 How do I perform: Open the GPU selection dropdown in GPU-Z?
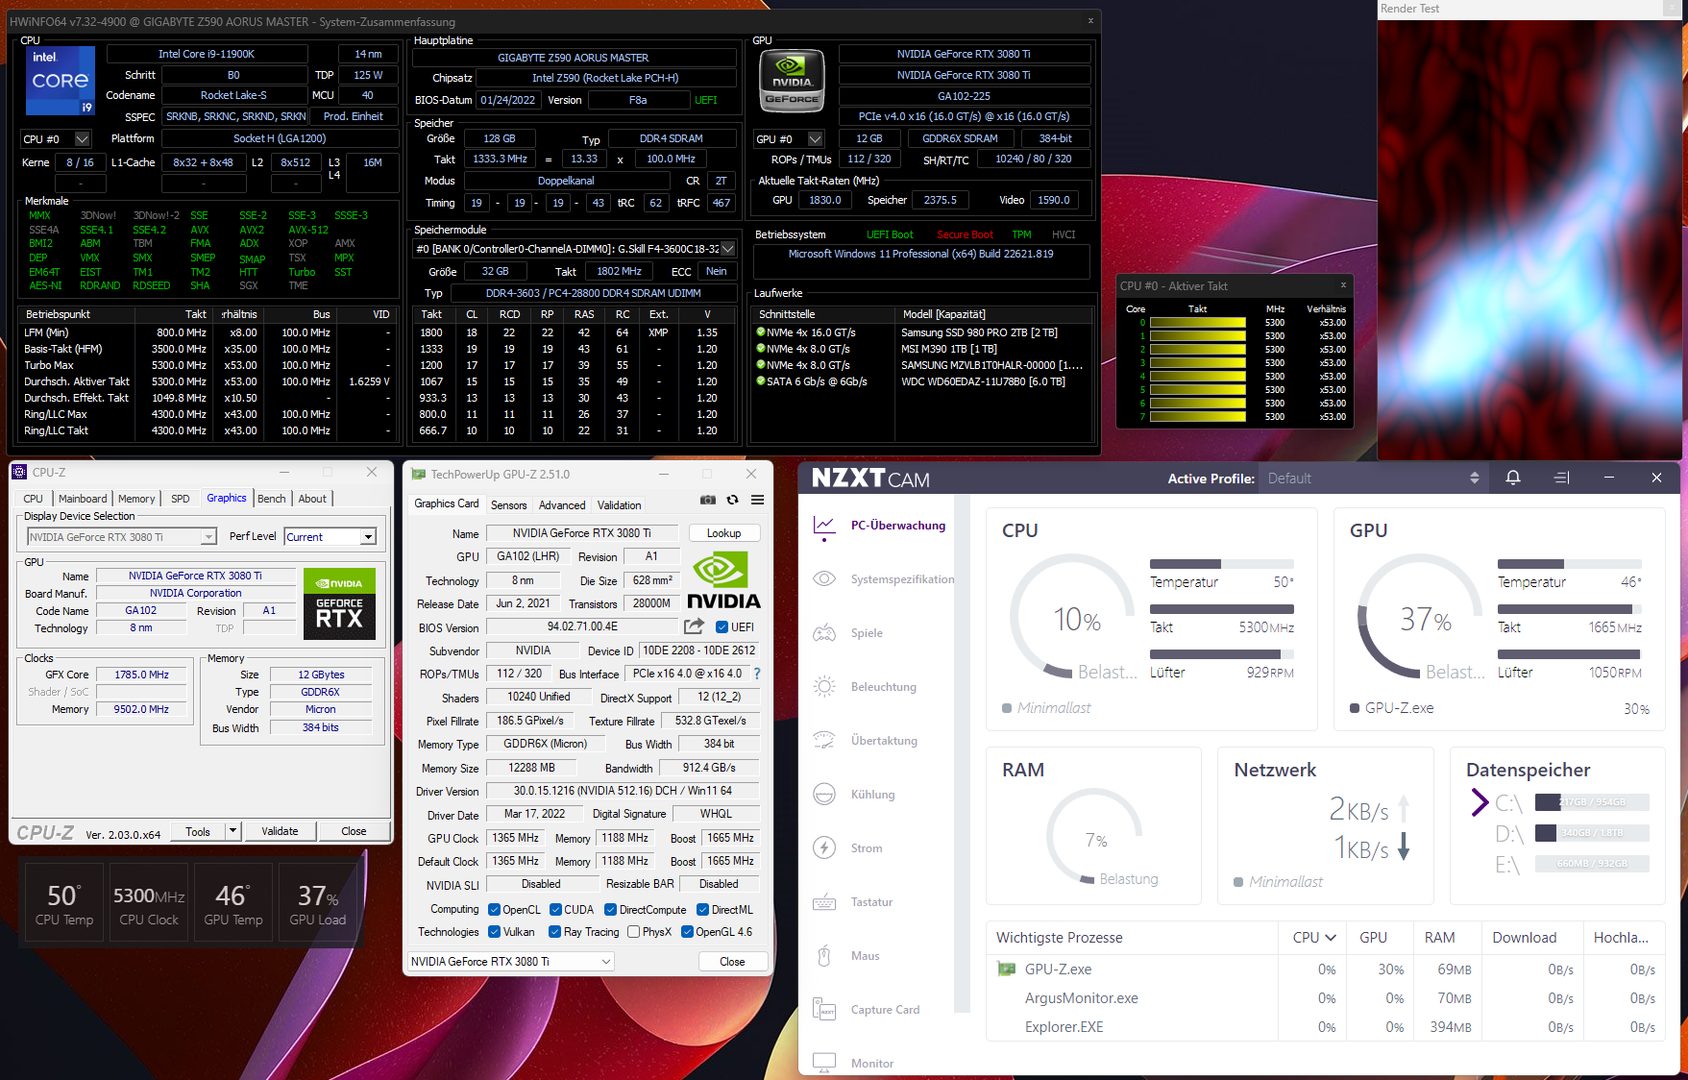coord(511,961)
